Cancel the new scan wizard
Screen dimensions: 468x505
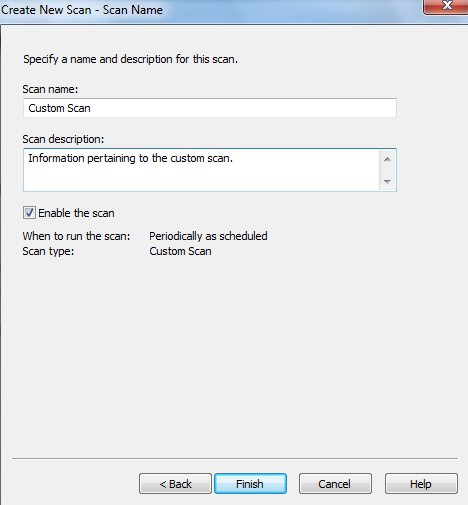(335, 484)
